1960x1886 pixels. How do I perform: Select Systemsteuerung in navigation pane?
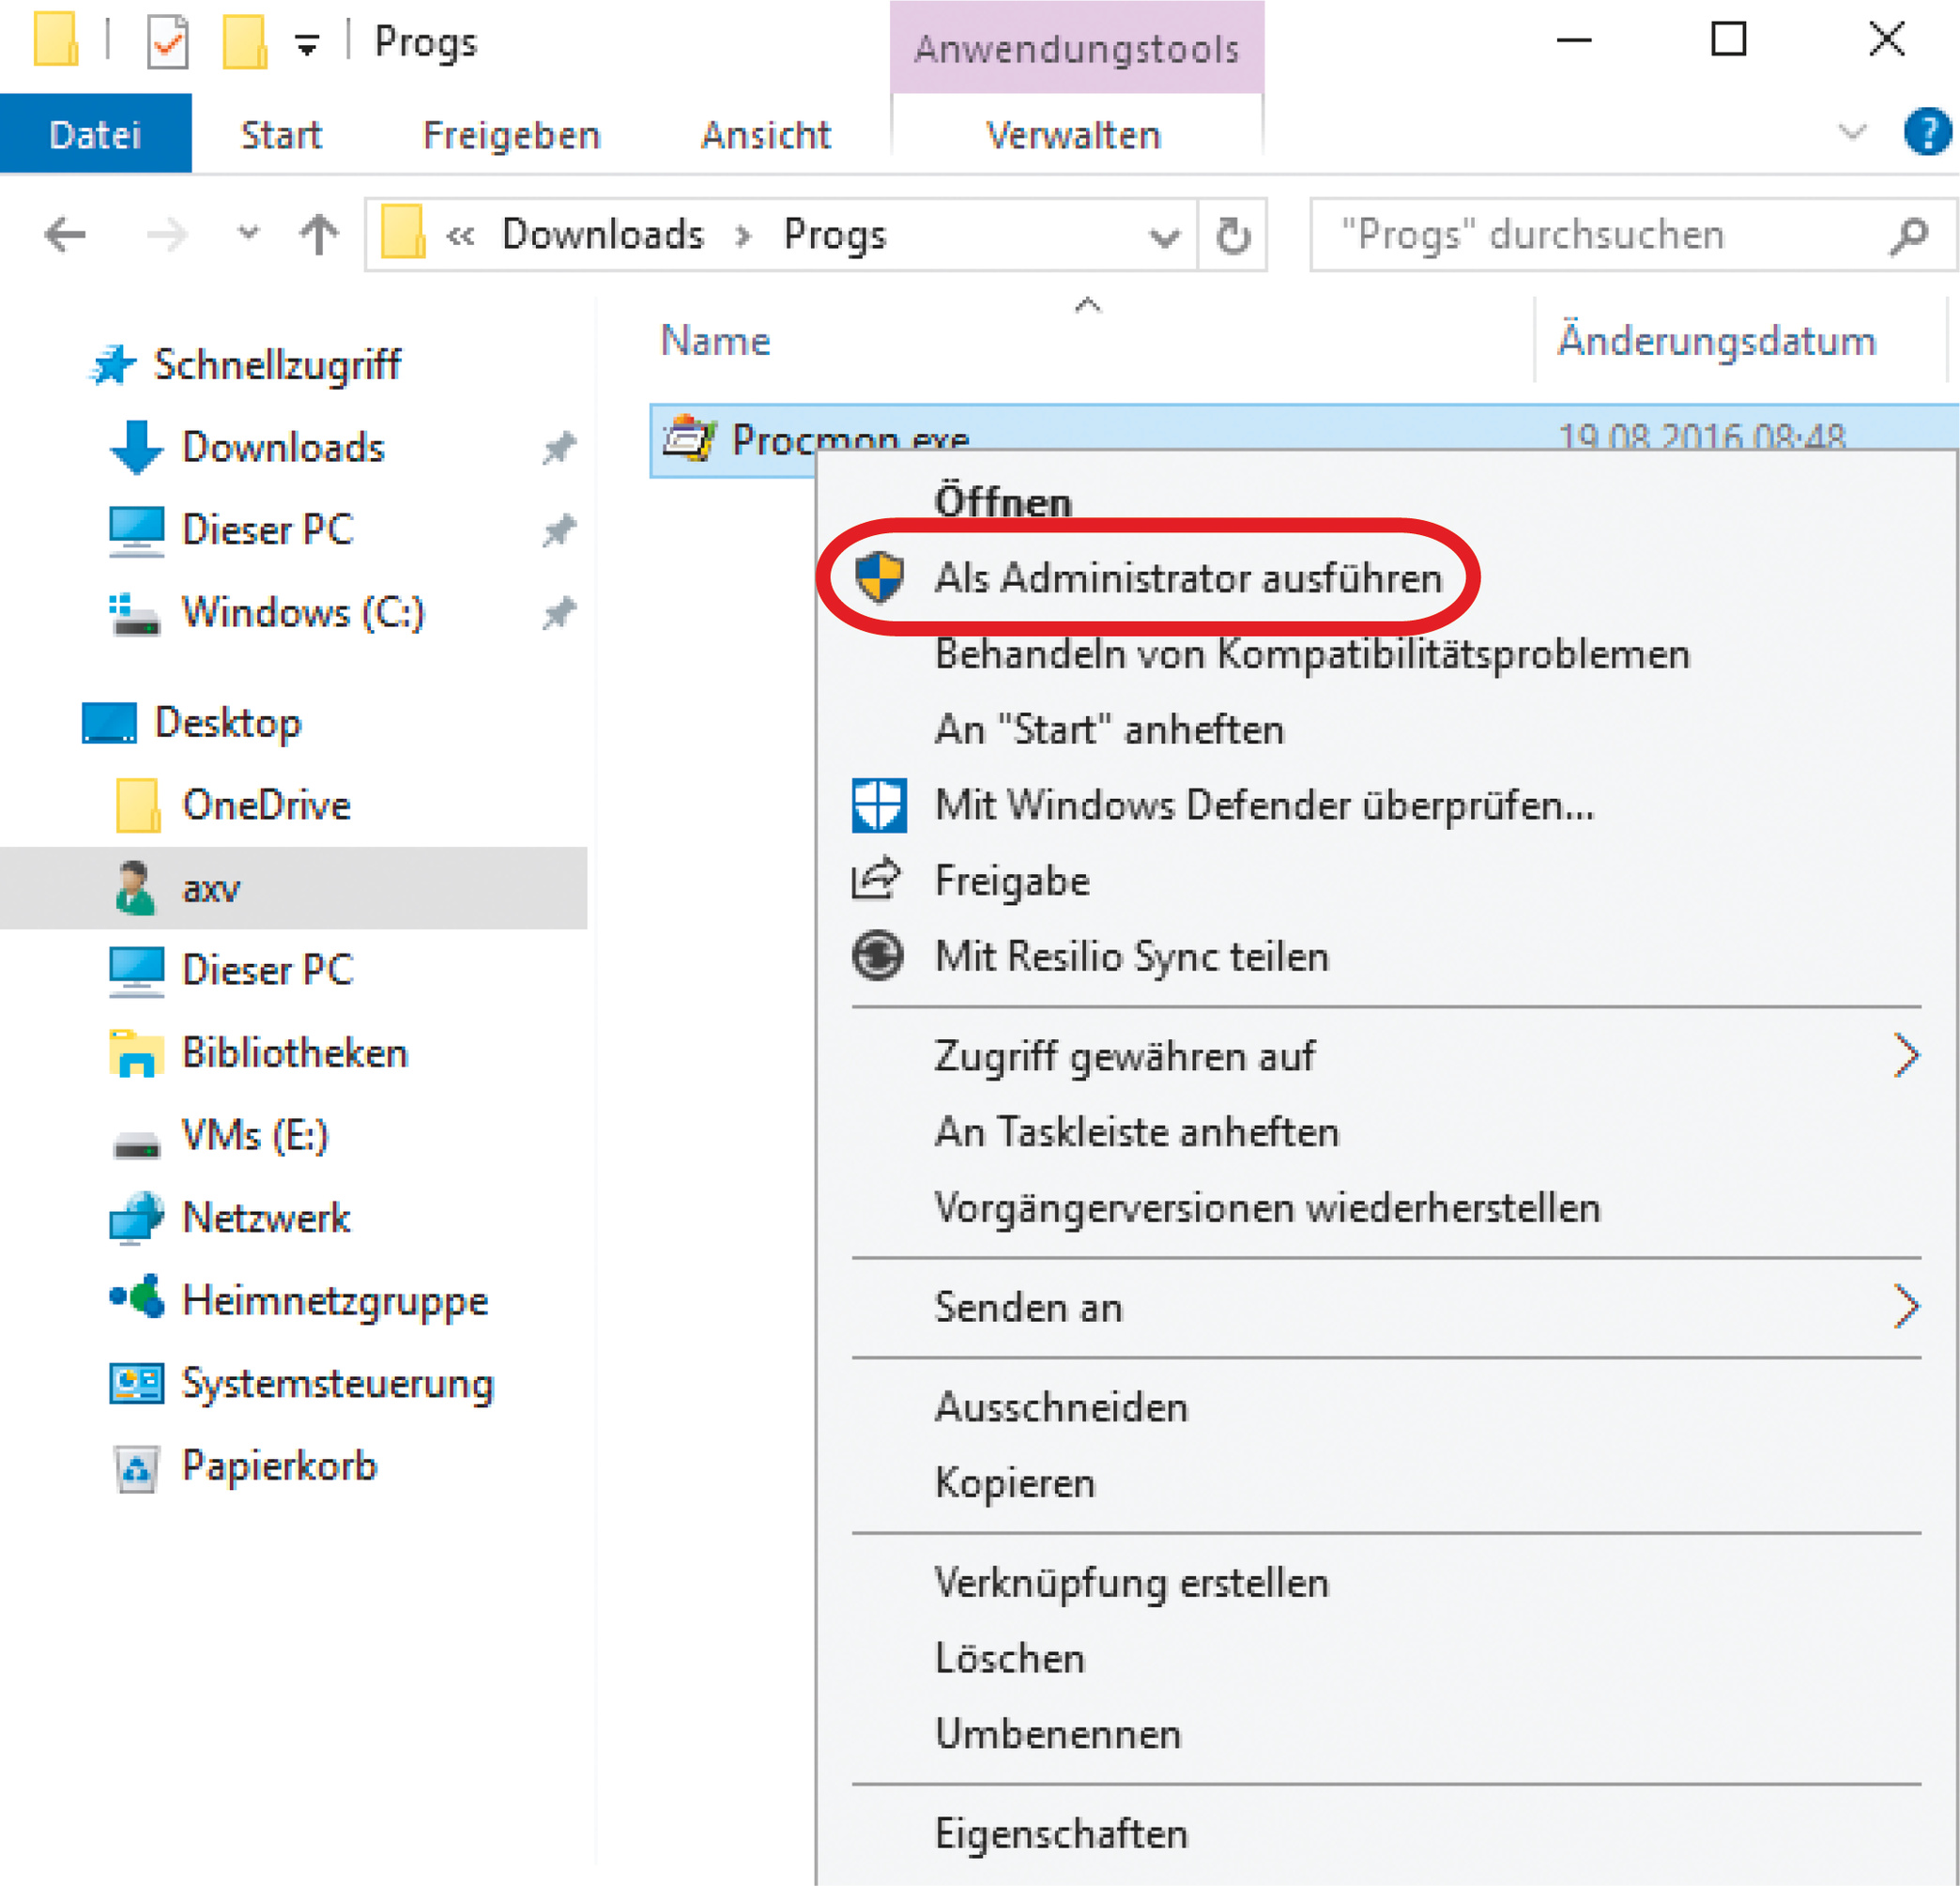tap(337, 1384)
